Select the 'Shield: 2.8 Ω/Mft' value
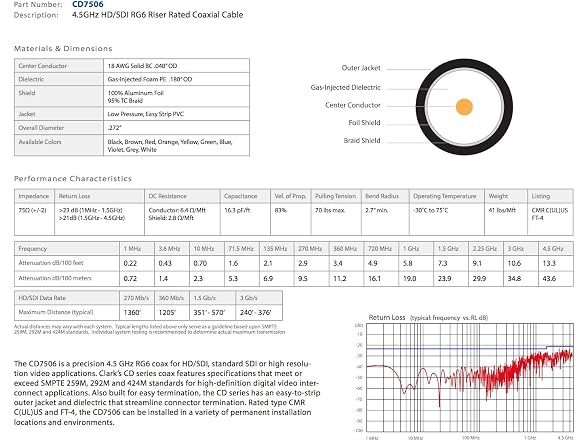588x441 pixels. 171,218
